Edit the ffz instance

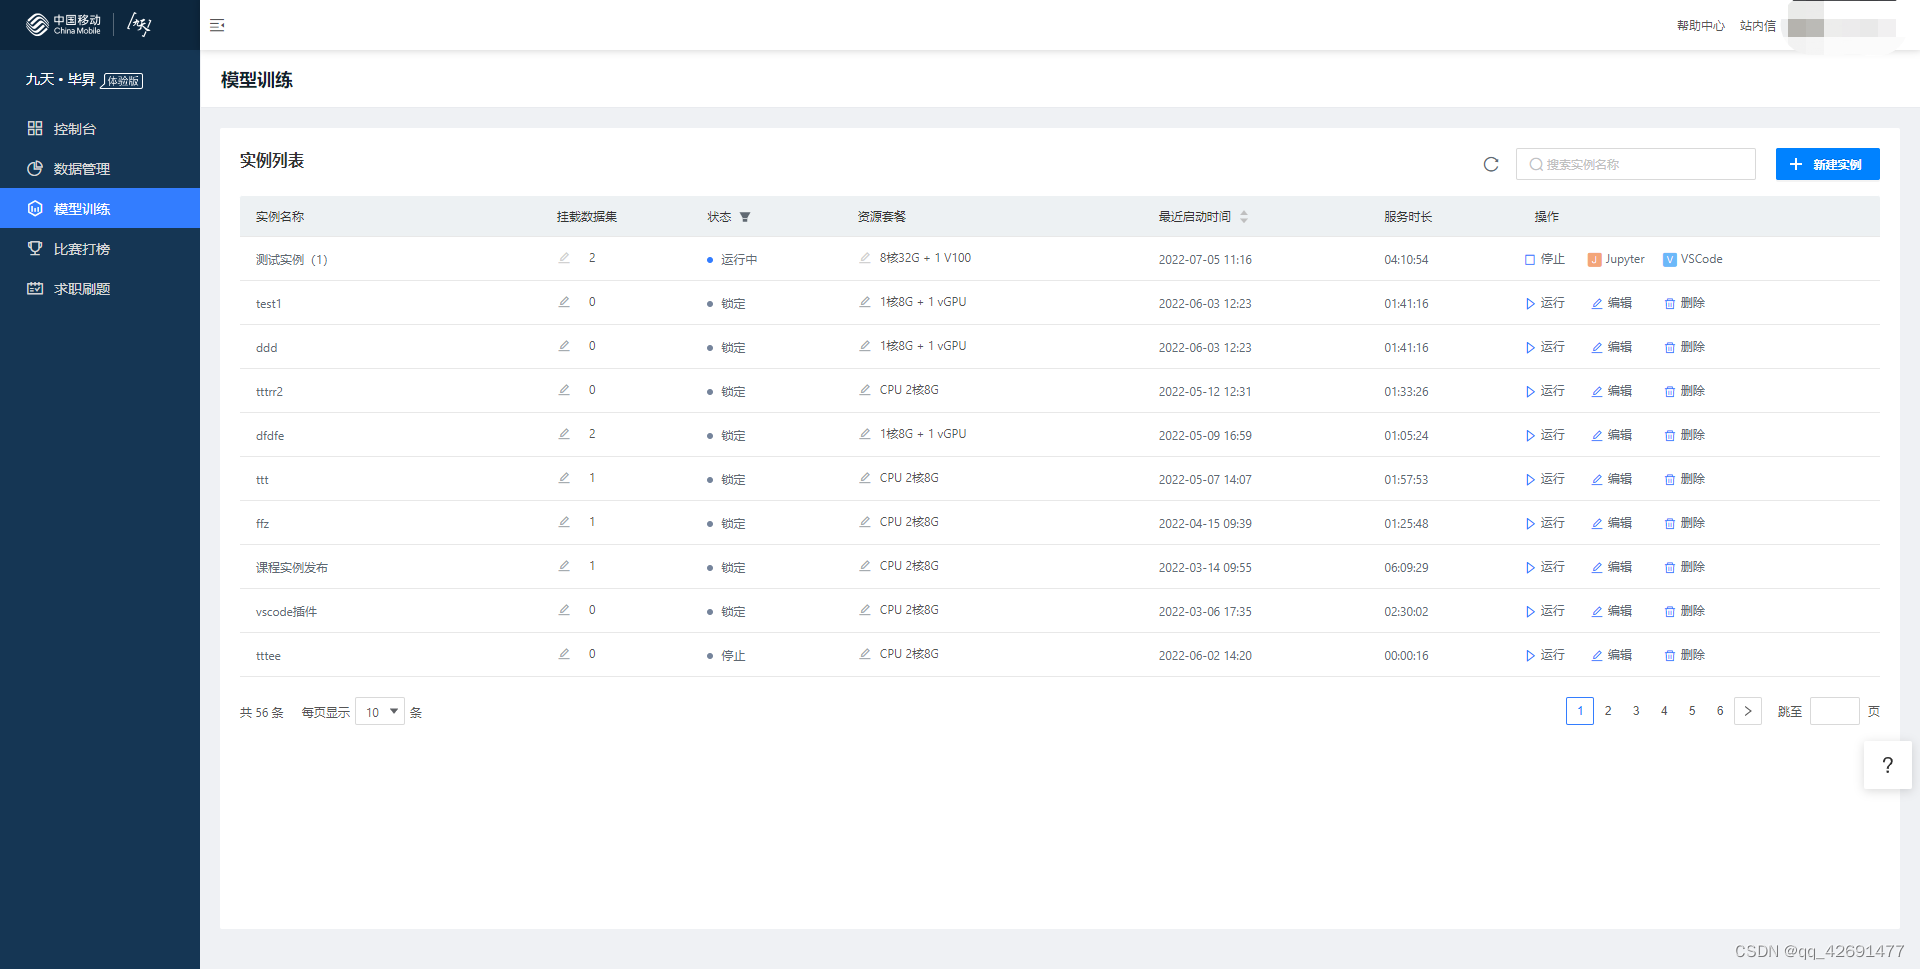pos(1612,523)
